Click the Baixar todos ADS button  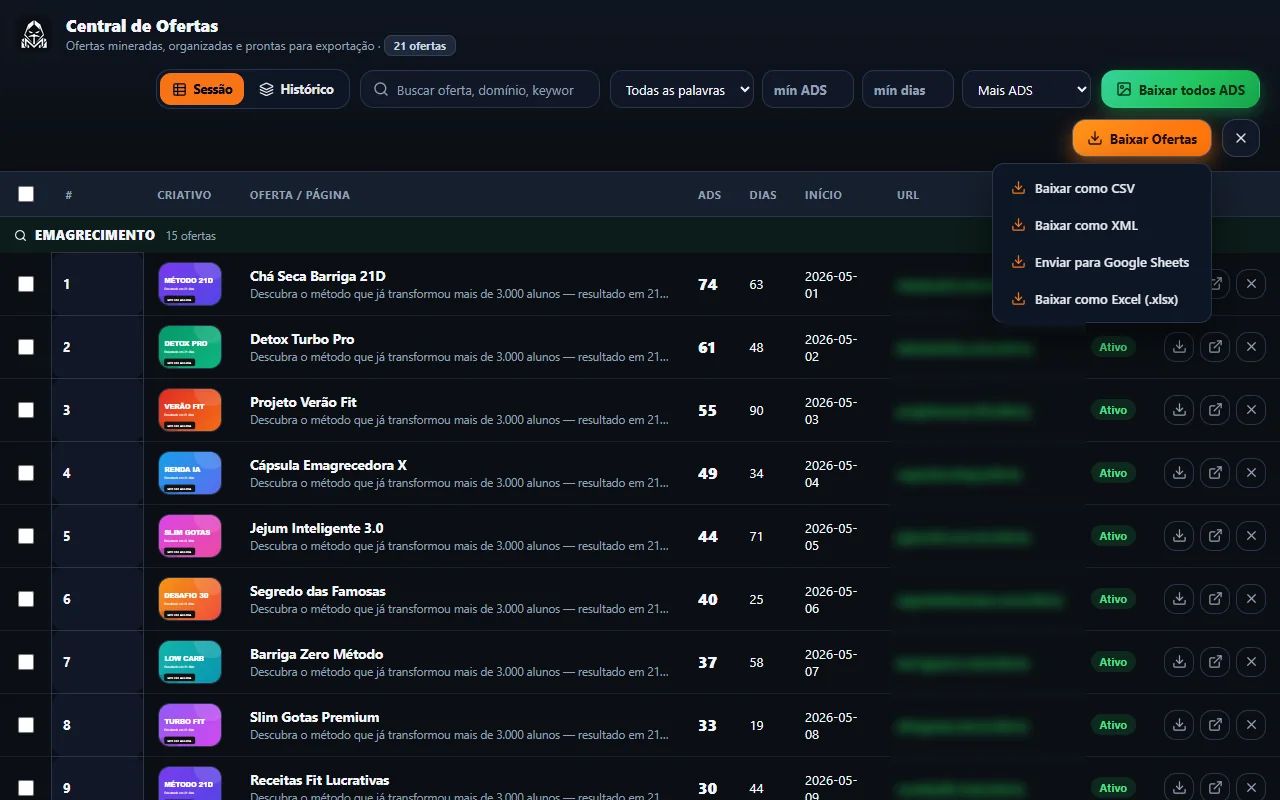(1180, 89)
